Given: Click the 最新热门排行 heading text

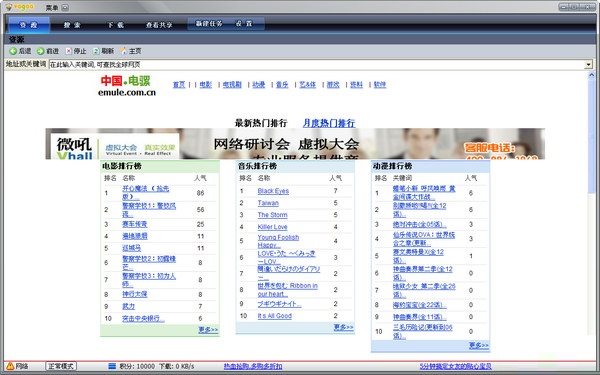Looking at the screenshot, I should click(261, 123).
